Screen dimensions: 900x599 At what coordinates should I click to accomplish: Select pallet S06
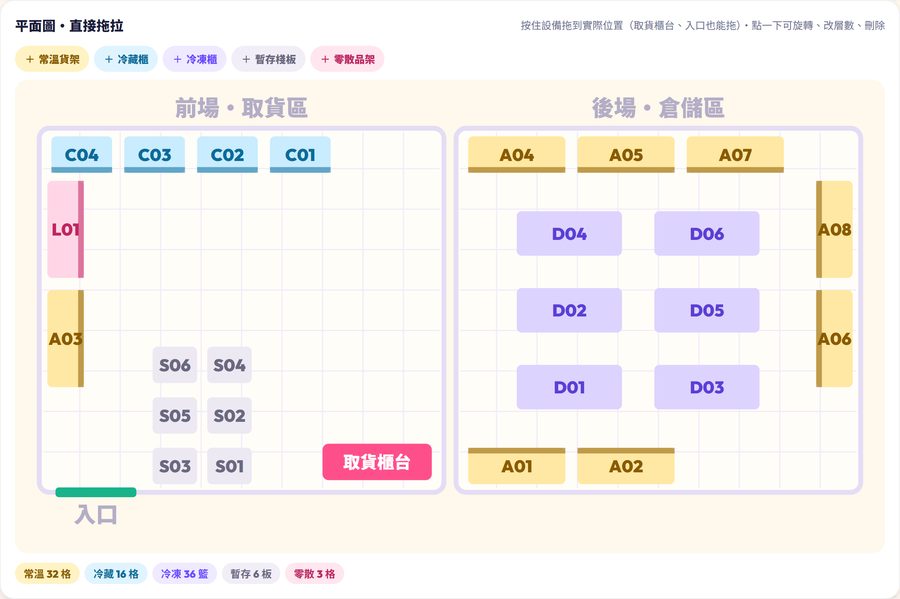(174, 365)
